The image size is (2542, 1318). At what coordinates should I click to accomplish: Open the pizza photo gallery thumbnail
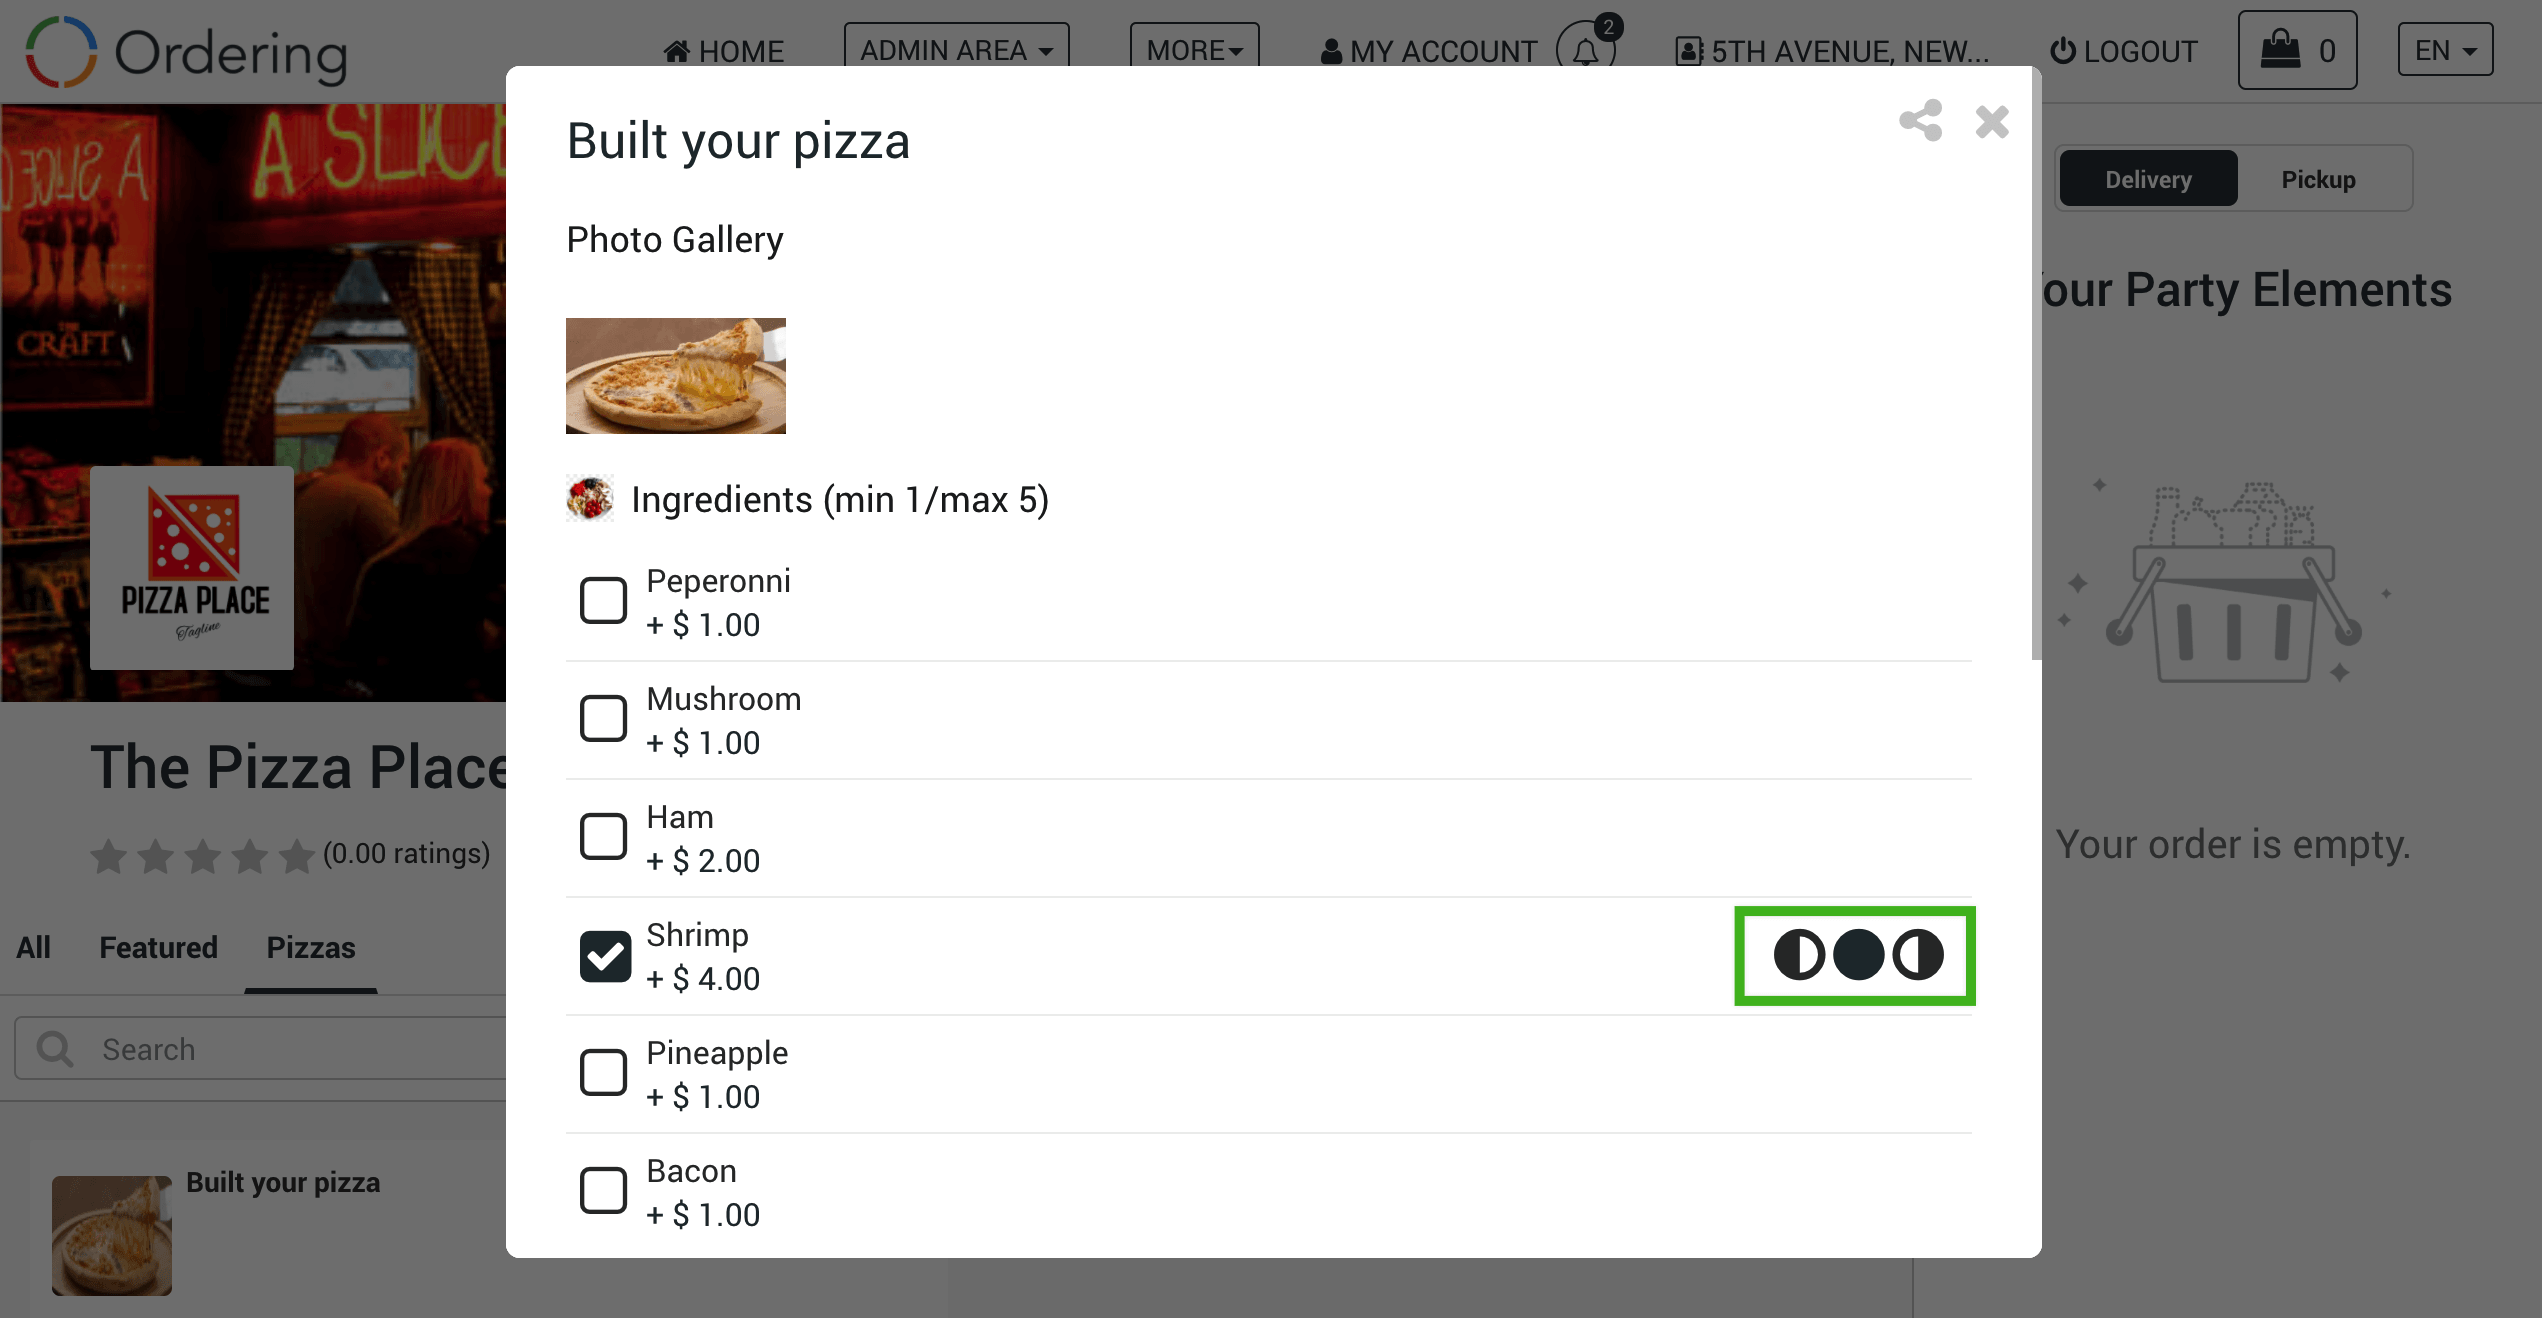(x=676, y=375)
